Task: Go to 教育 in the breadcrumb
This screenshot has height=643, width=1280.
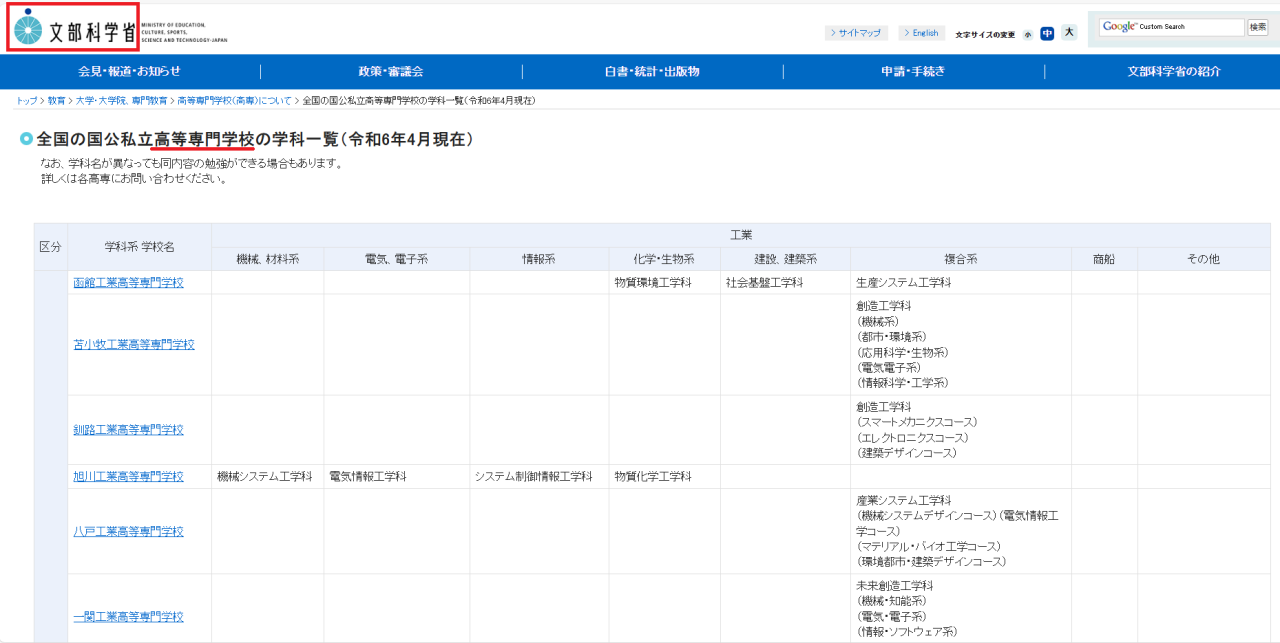Action: (57, 101)
